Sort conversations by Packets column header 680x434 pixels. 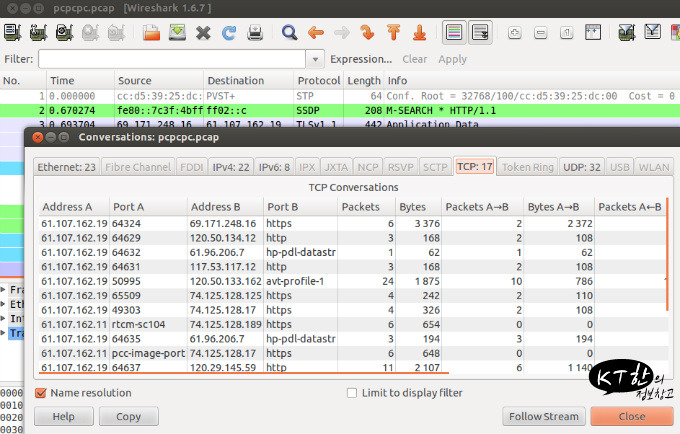coord(367,207)
